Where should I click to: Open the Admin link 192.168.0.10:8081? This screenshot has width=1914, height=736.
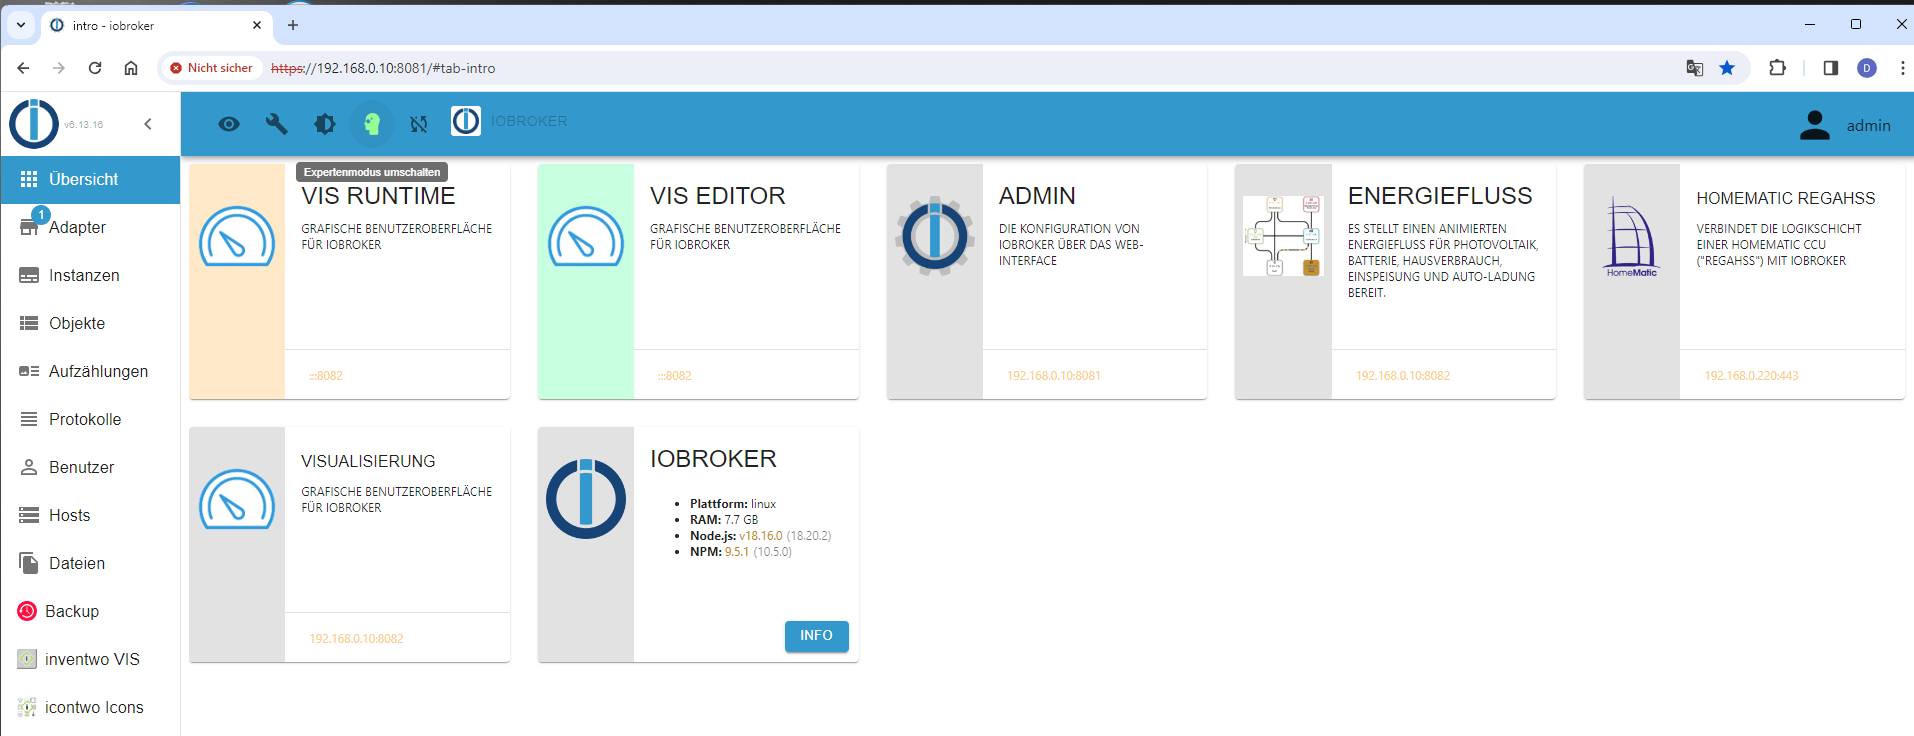(1054, 376)
